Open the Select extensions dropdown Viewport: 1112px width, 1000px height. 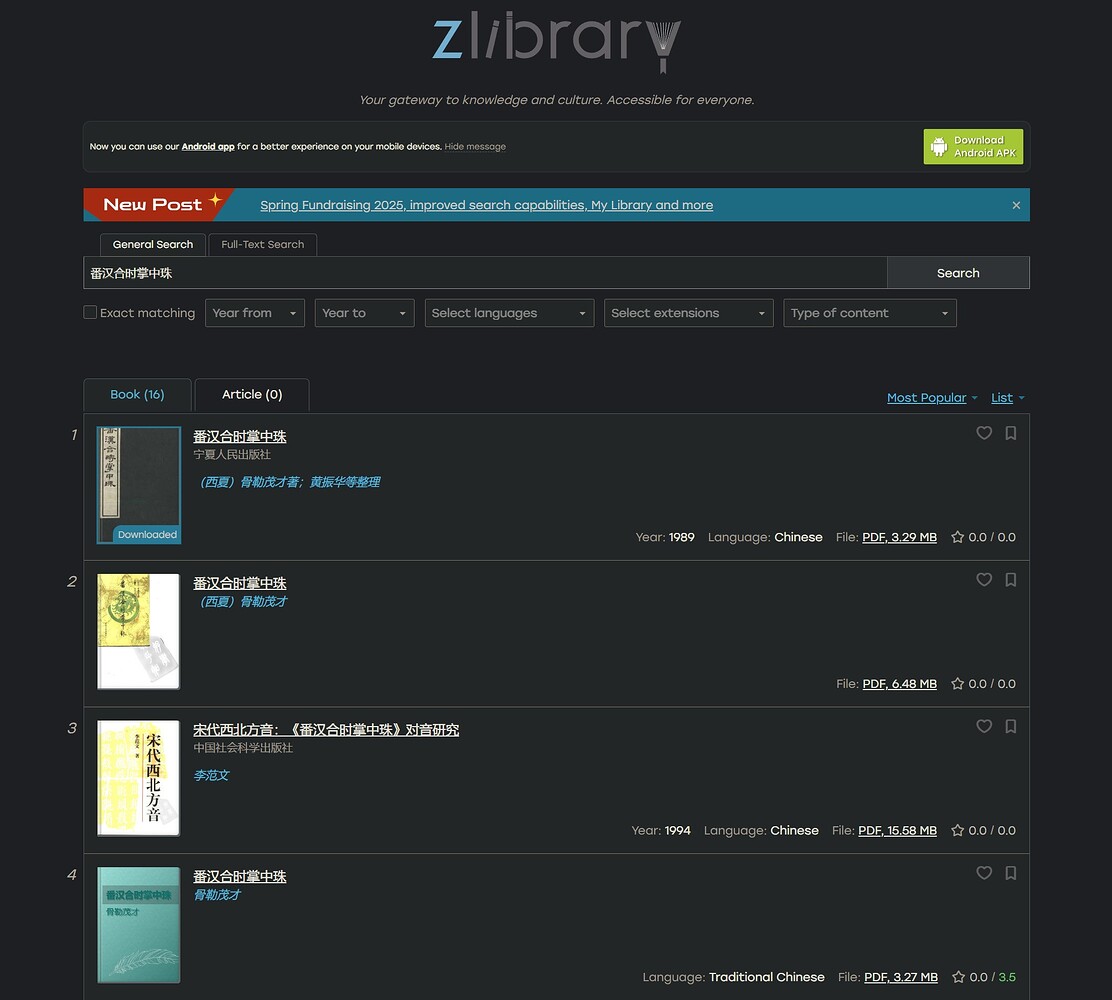click(x=688, y=313)
